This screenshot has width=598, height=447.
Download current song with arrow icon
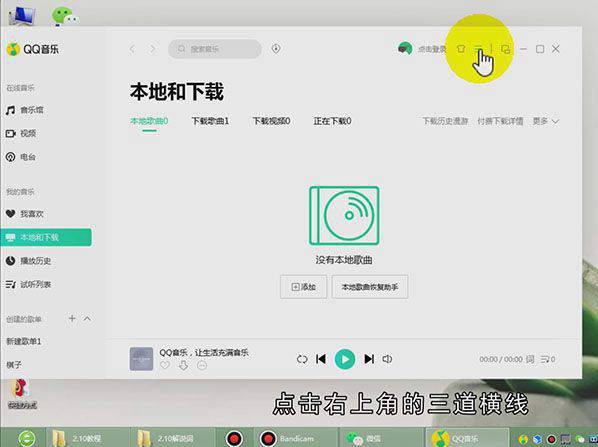pyautogui.click(x=183, y=365)
